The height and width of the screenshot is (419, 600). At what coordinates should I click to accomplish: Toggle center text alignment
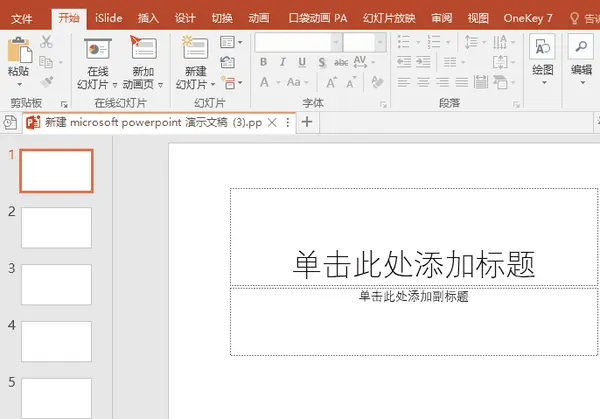(x=423, y=82)
